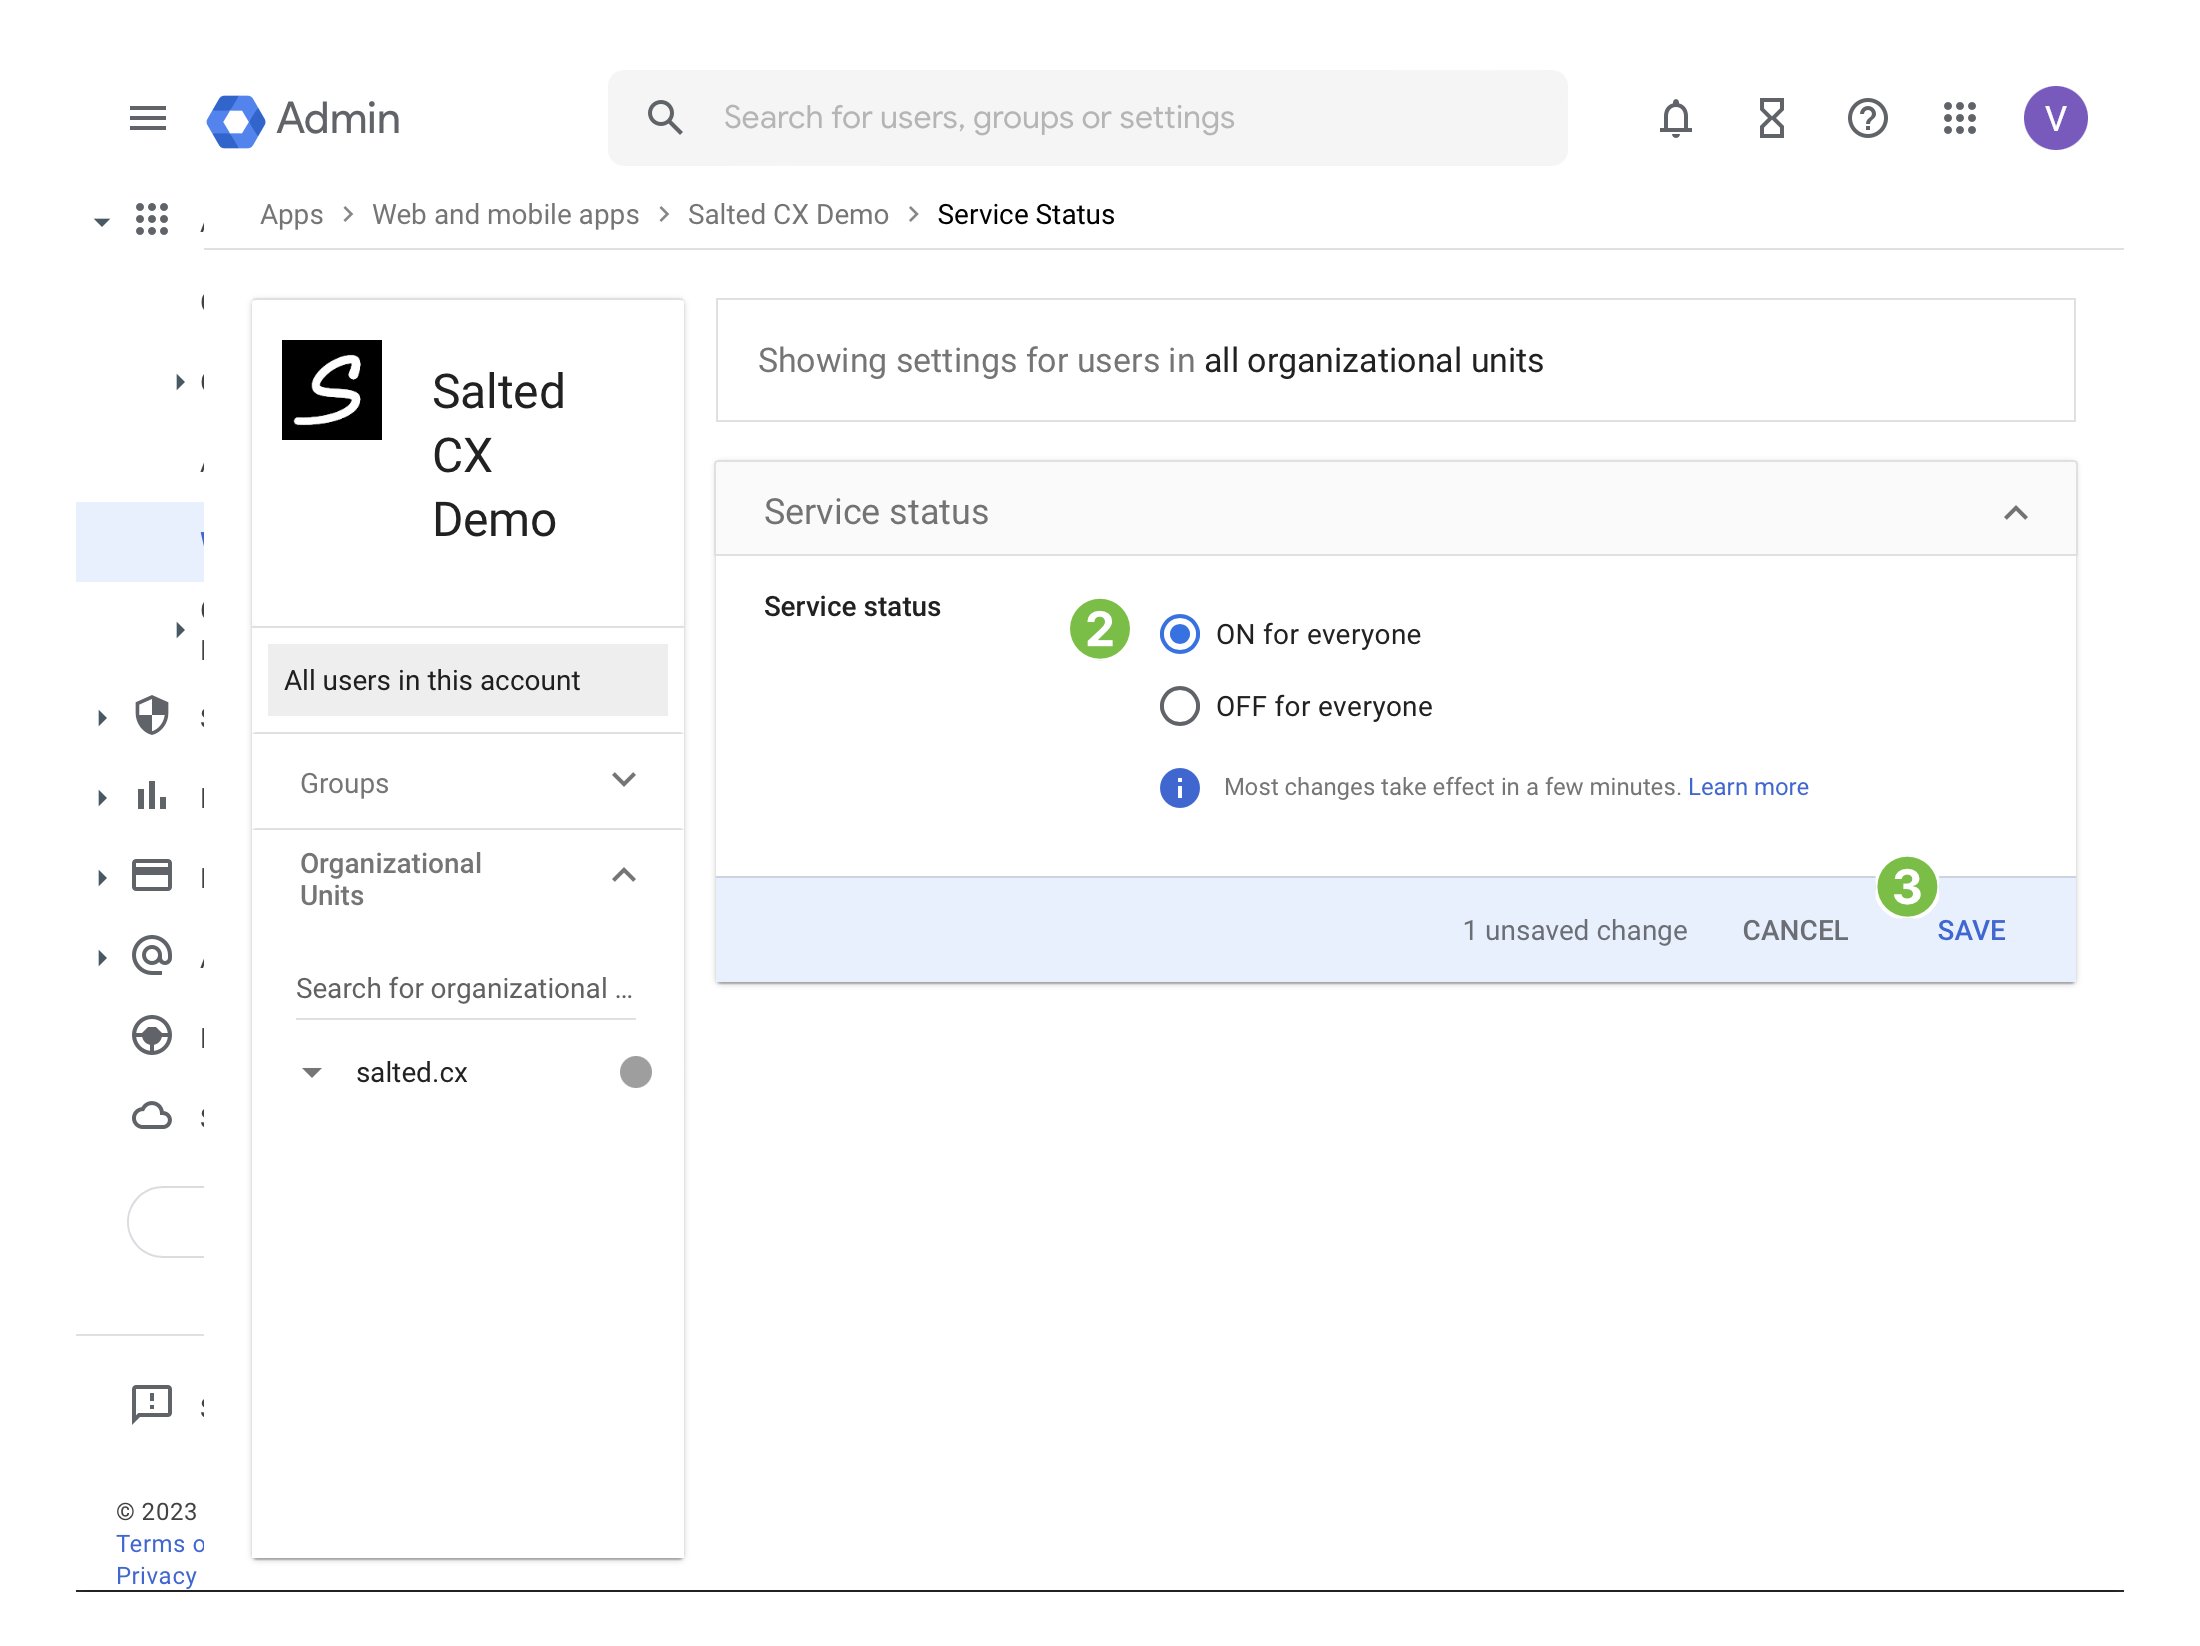Click the Search for organizational units field
The image size is (2200, 1646).
(466, 989)
